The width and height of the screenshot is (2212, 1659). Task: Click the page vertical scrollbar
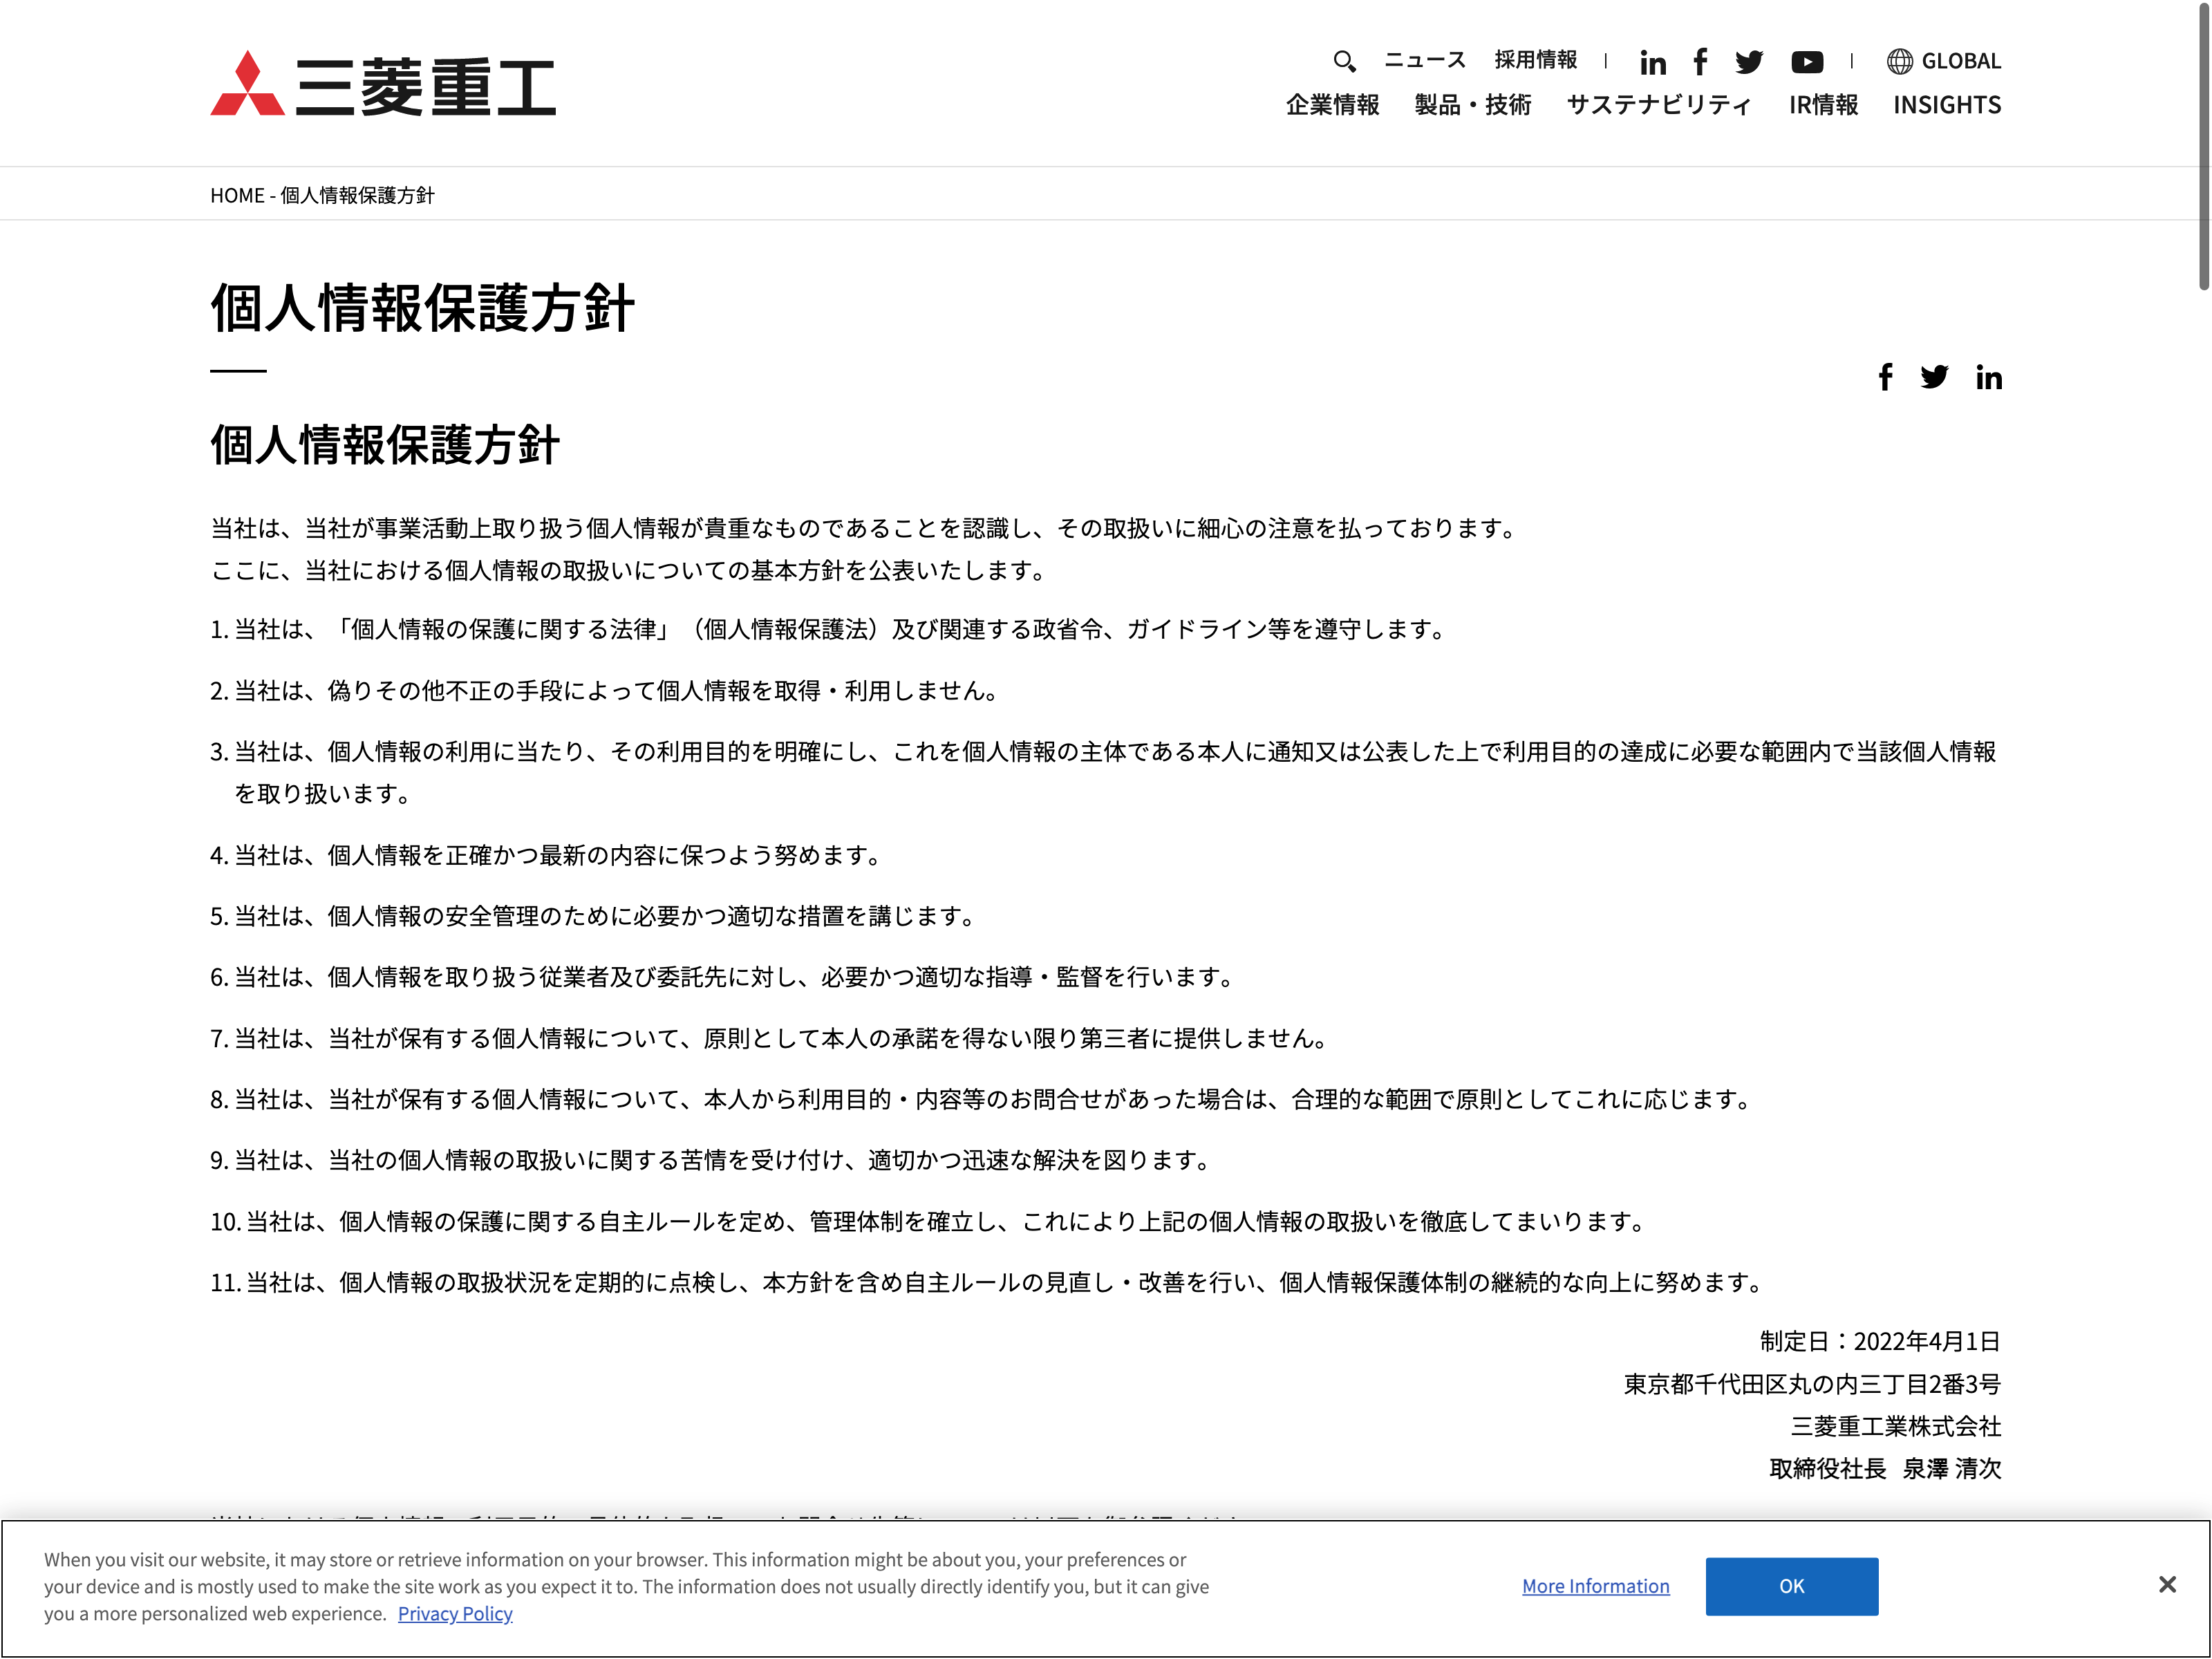coord(2203,145)
